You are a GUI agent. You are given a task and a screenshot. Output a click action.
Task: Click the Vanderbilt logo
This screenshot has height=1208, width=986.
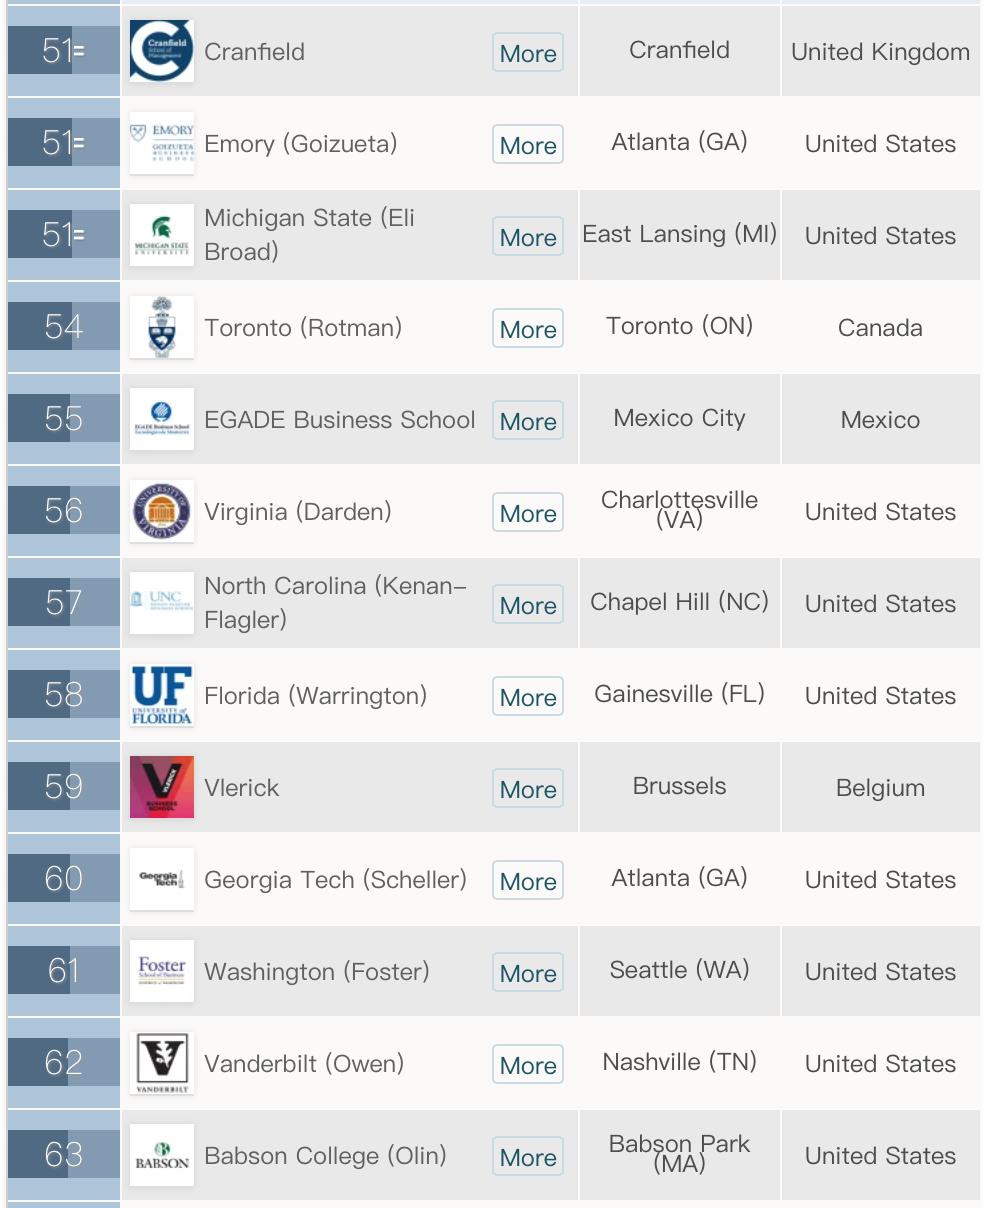[x=162, y=1063]
